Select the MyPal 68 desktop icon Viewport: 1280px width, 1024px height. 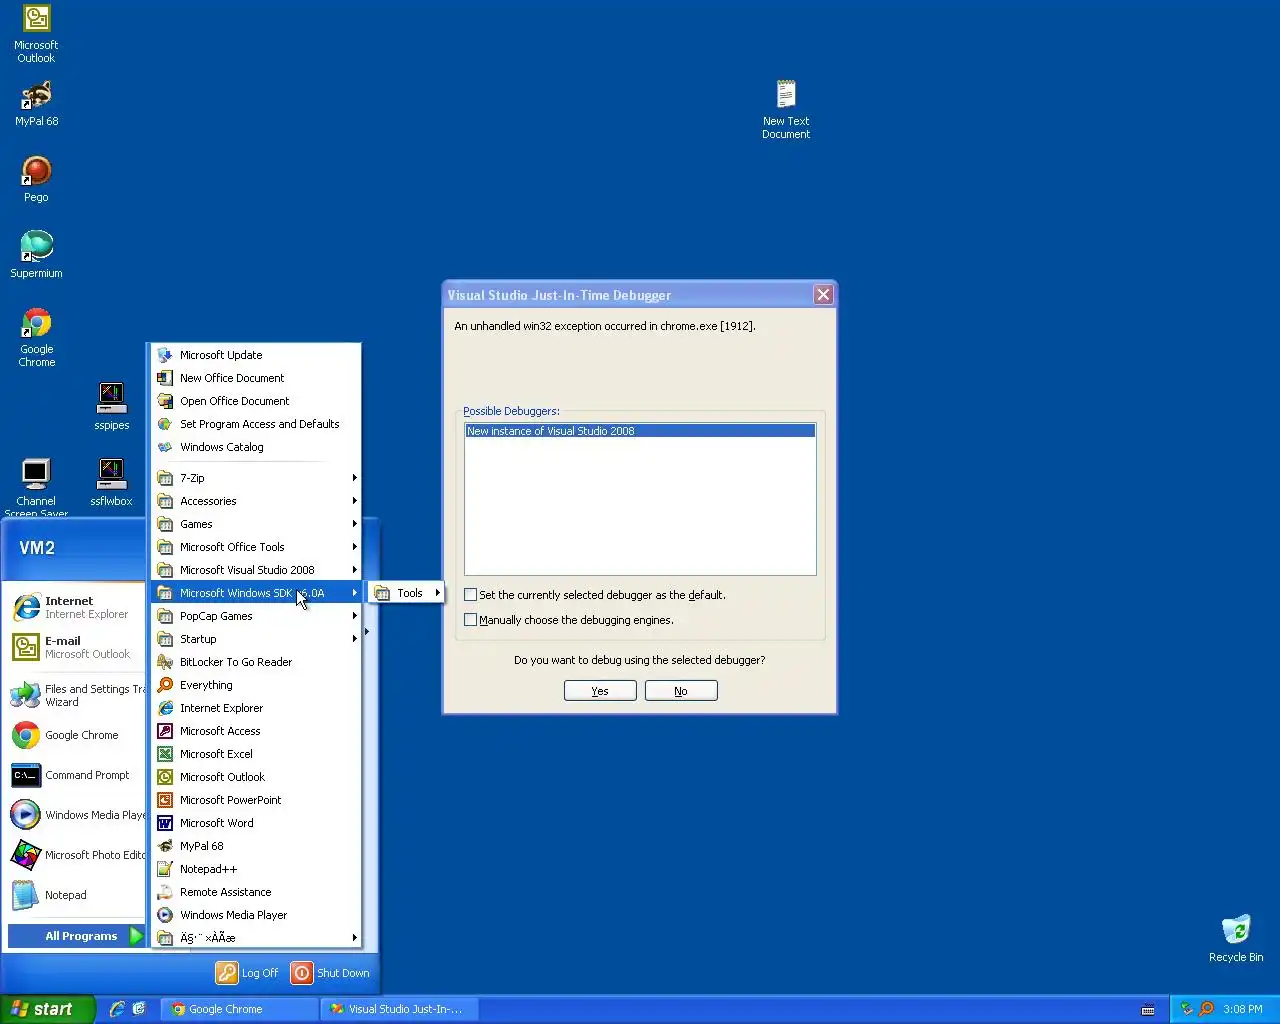(36, 103)
